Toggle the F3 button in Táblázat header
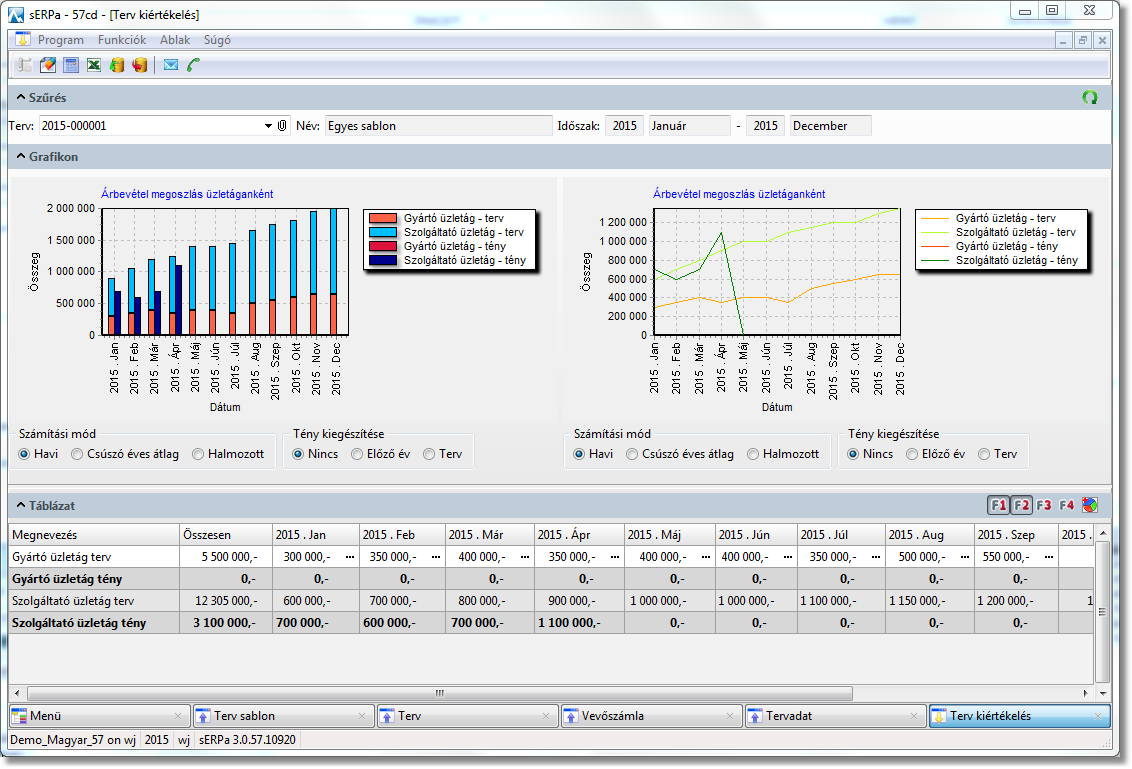This screenshot has width=1132, height=769. 1044,505
